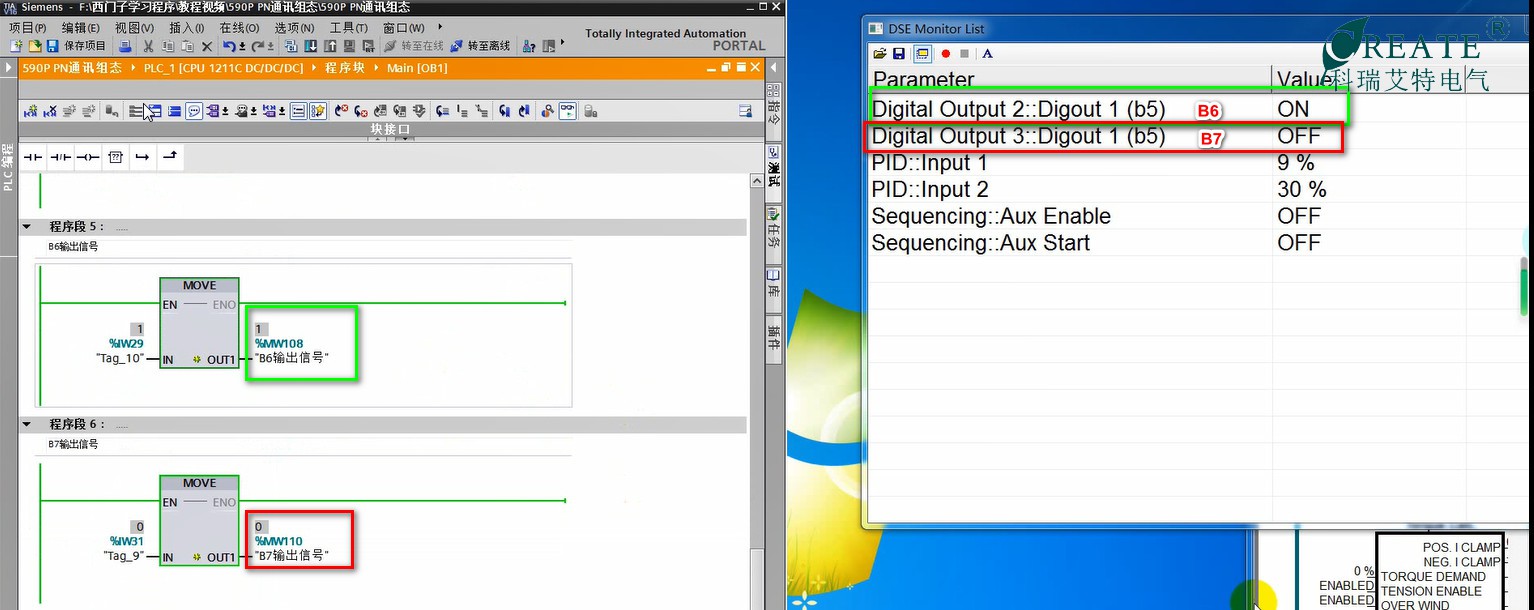Open the 在线(O) menu
This screenshot has height=610, width=1534.
click(239, 27)
